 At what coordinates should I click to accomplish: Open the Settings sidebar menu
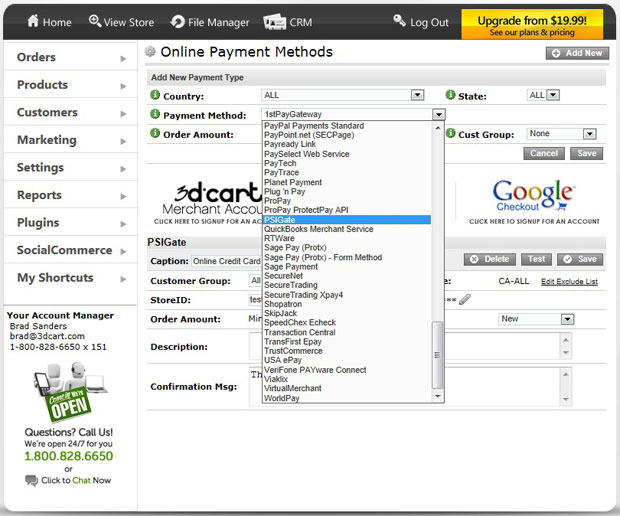71,168
